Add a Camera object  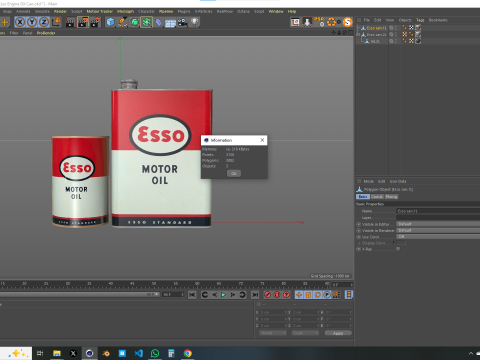click(182, 22)
